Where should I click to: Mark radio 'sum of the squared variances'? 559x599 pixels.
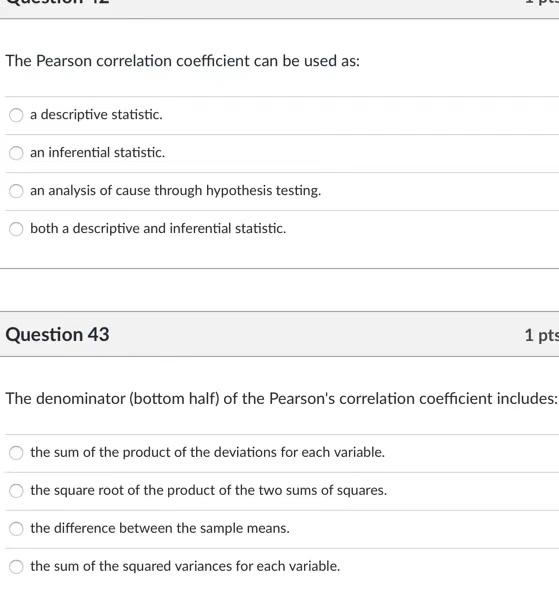[16, 567]
